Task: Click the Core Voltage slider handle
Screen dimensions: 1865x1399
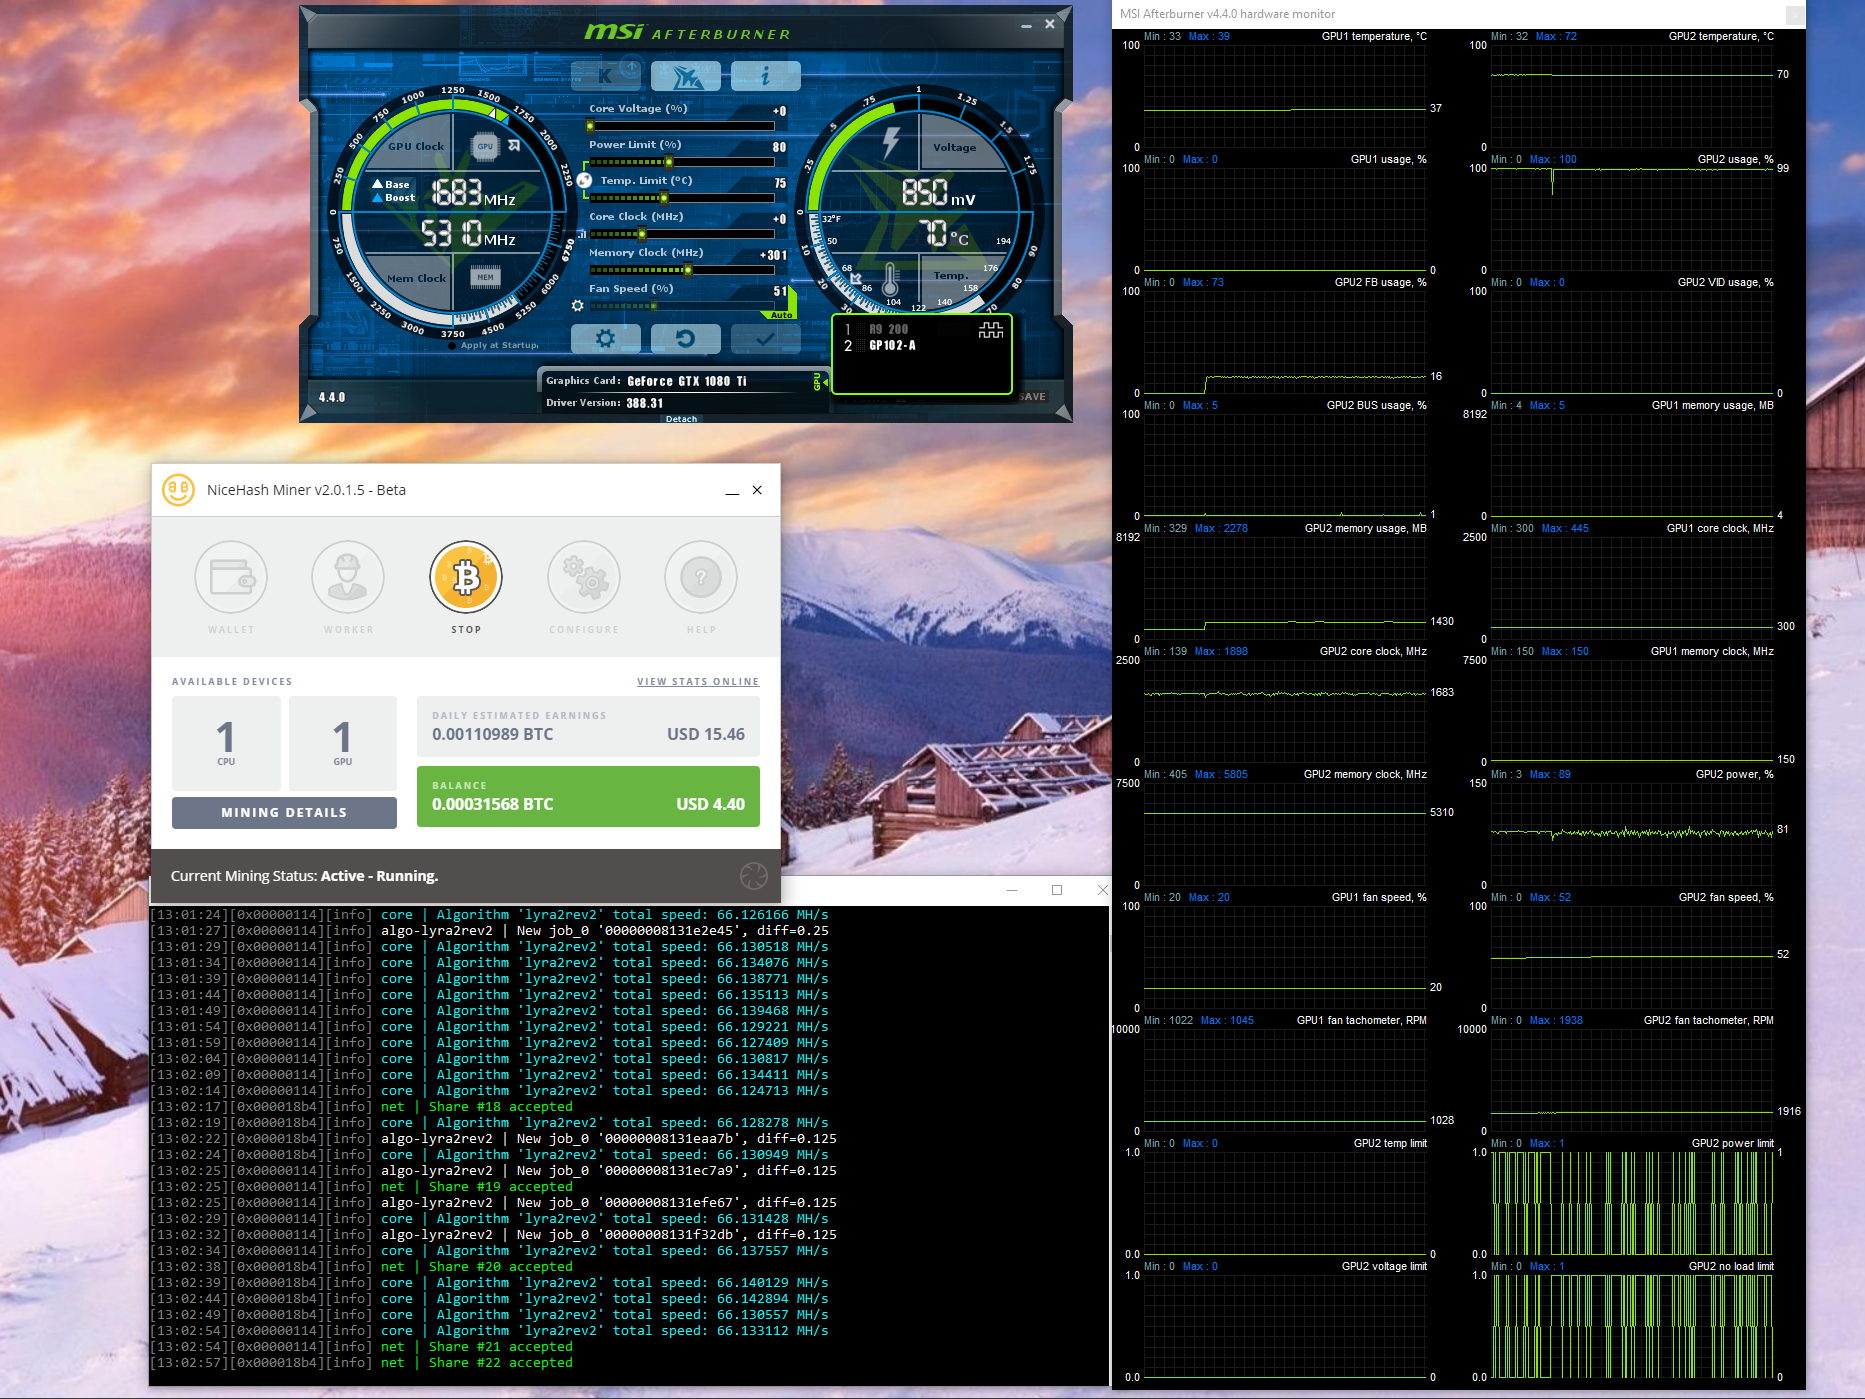Action: coord(590,126)
